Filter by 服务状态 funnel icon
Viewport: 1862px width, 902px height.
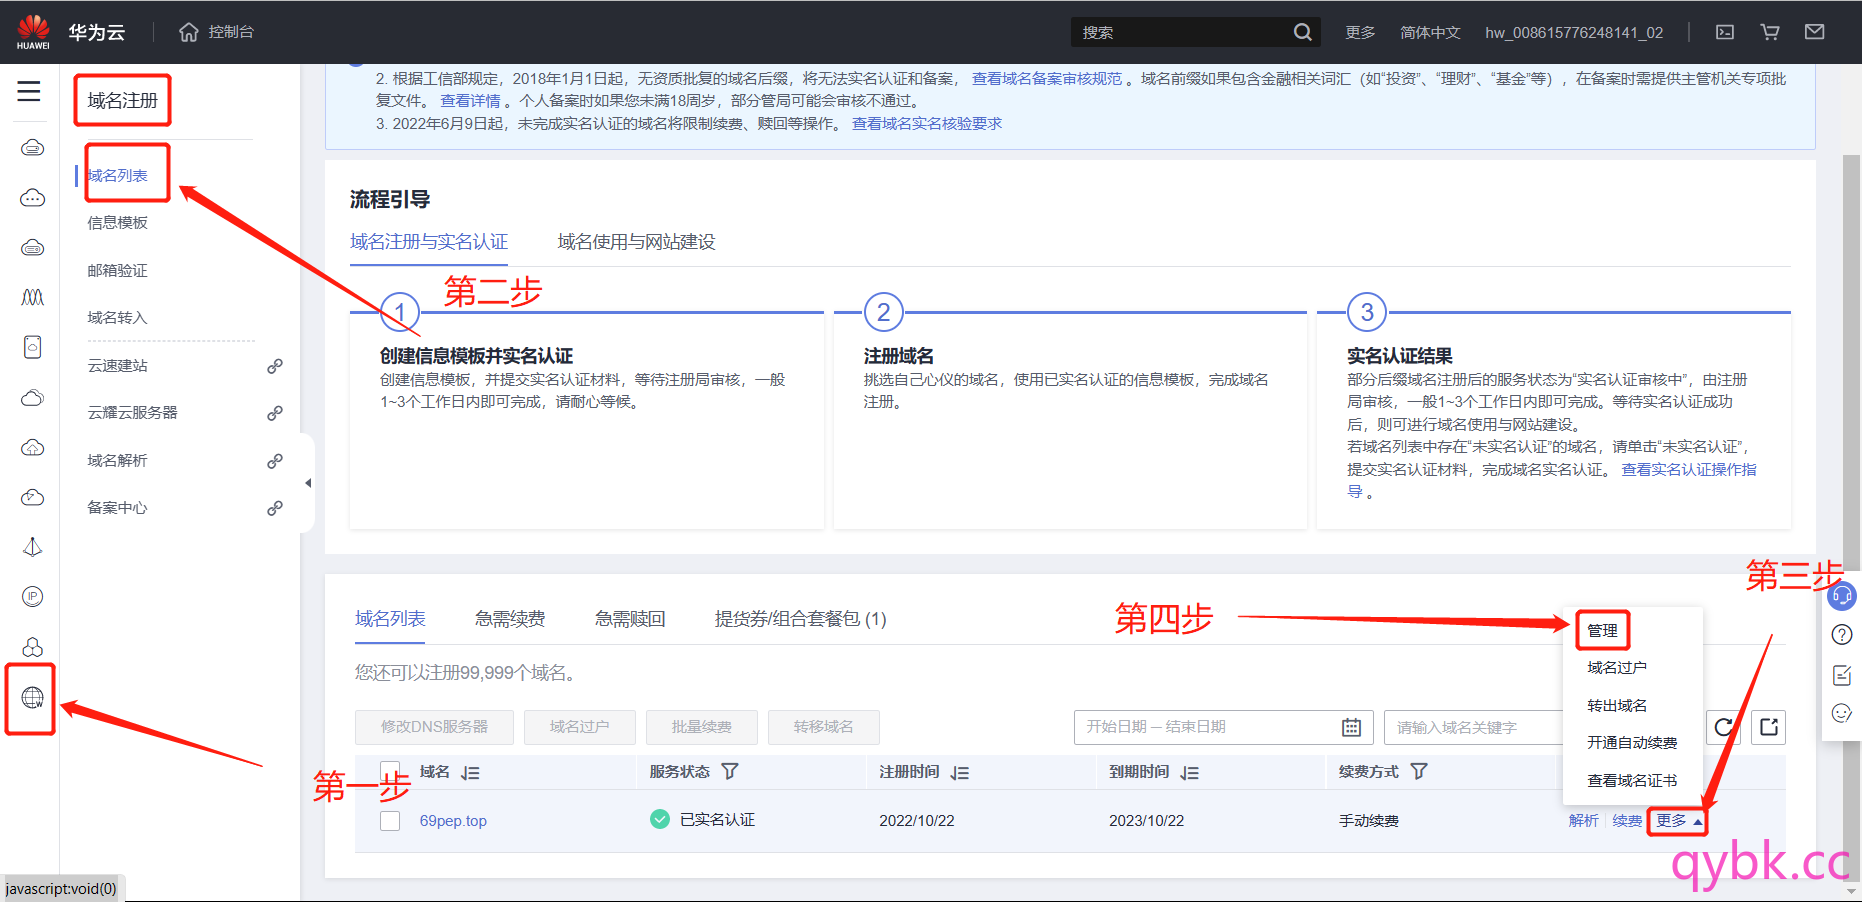tap(730, 772)
